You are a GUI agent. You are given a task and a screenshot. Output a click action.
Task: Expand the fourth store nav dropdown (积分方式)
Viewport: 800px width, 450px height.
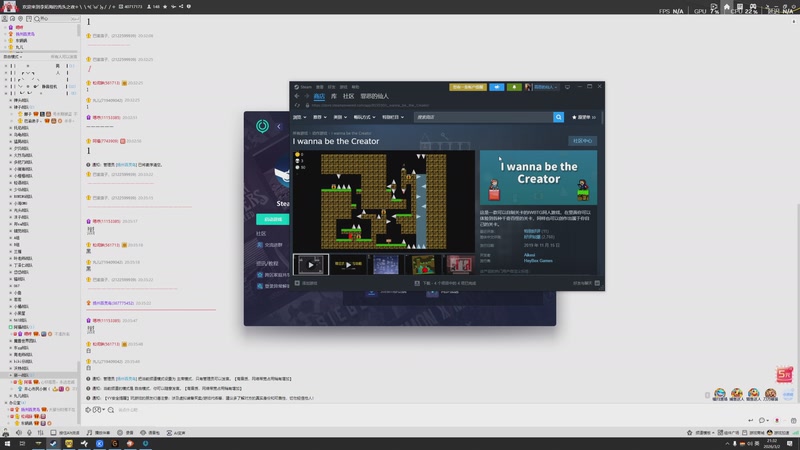tap(364, 117)
